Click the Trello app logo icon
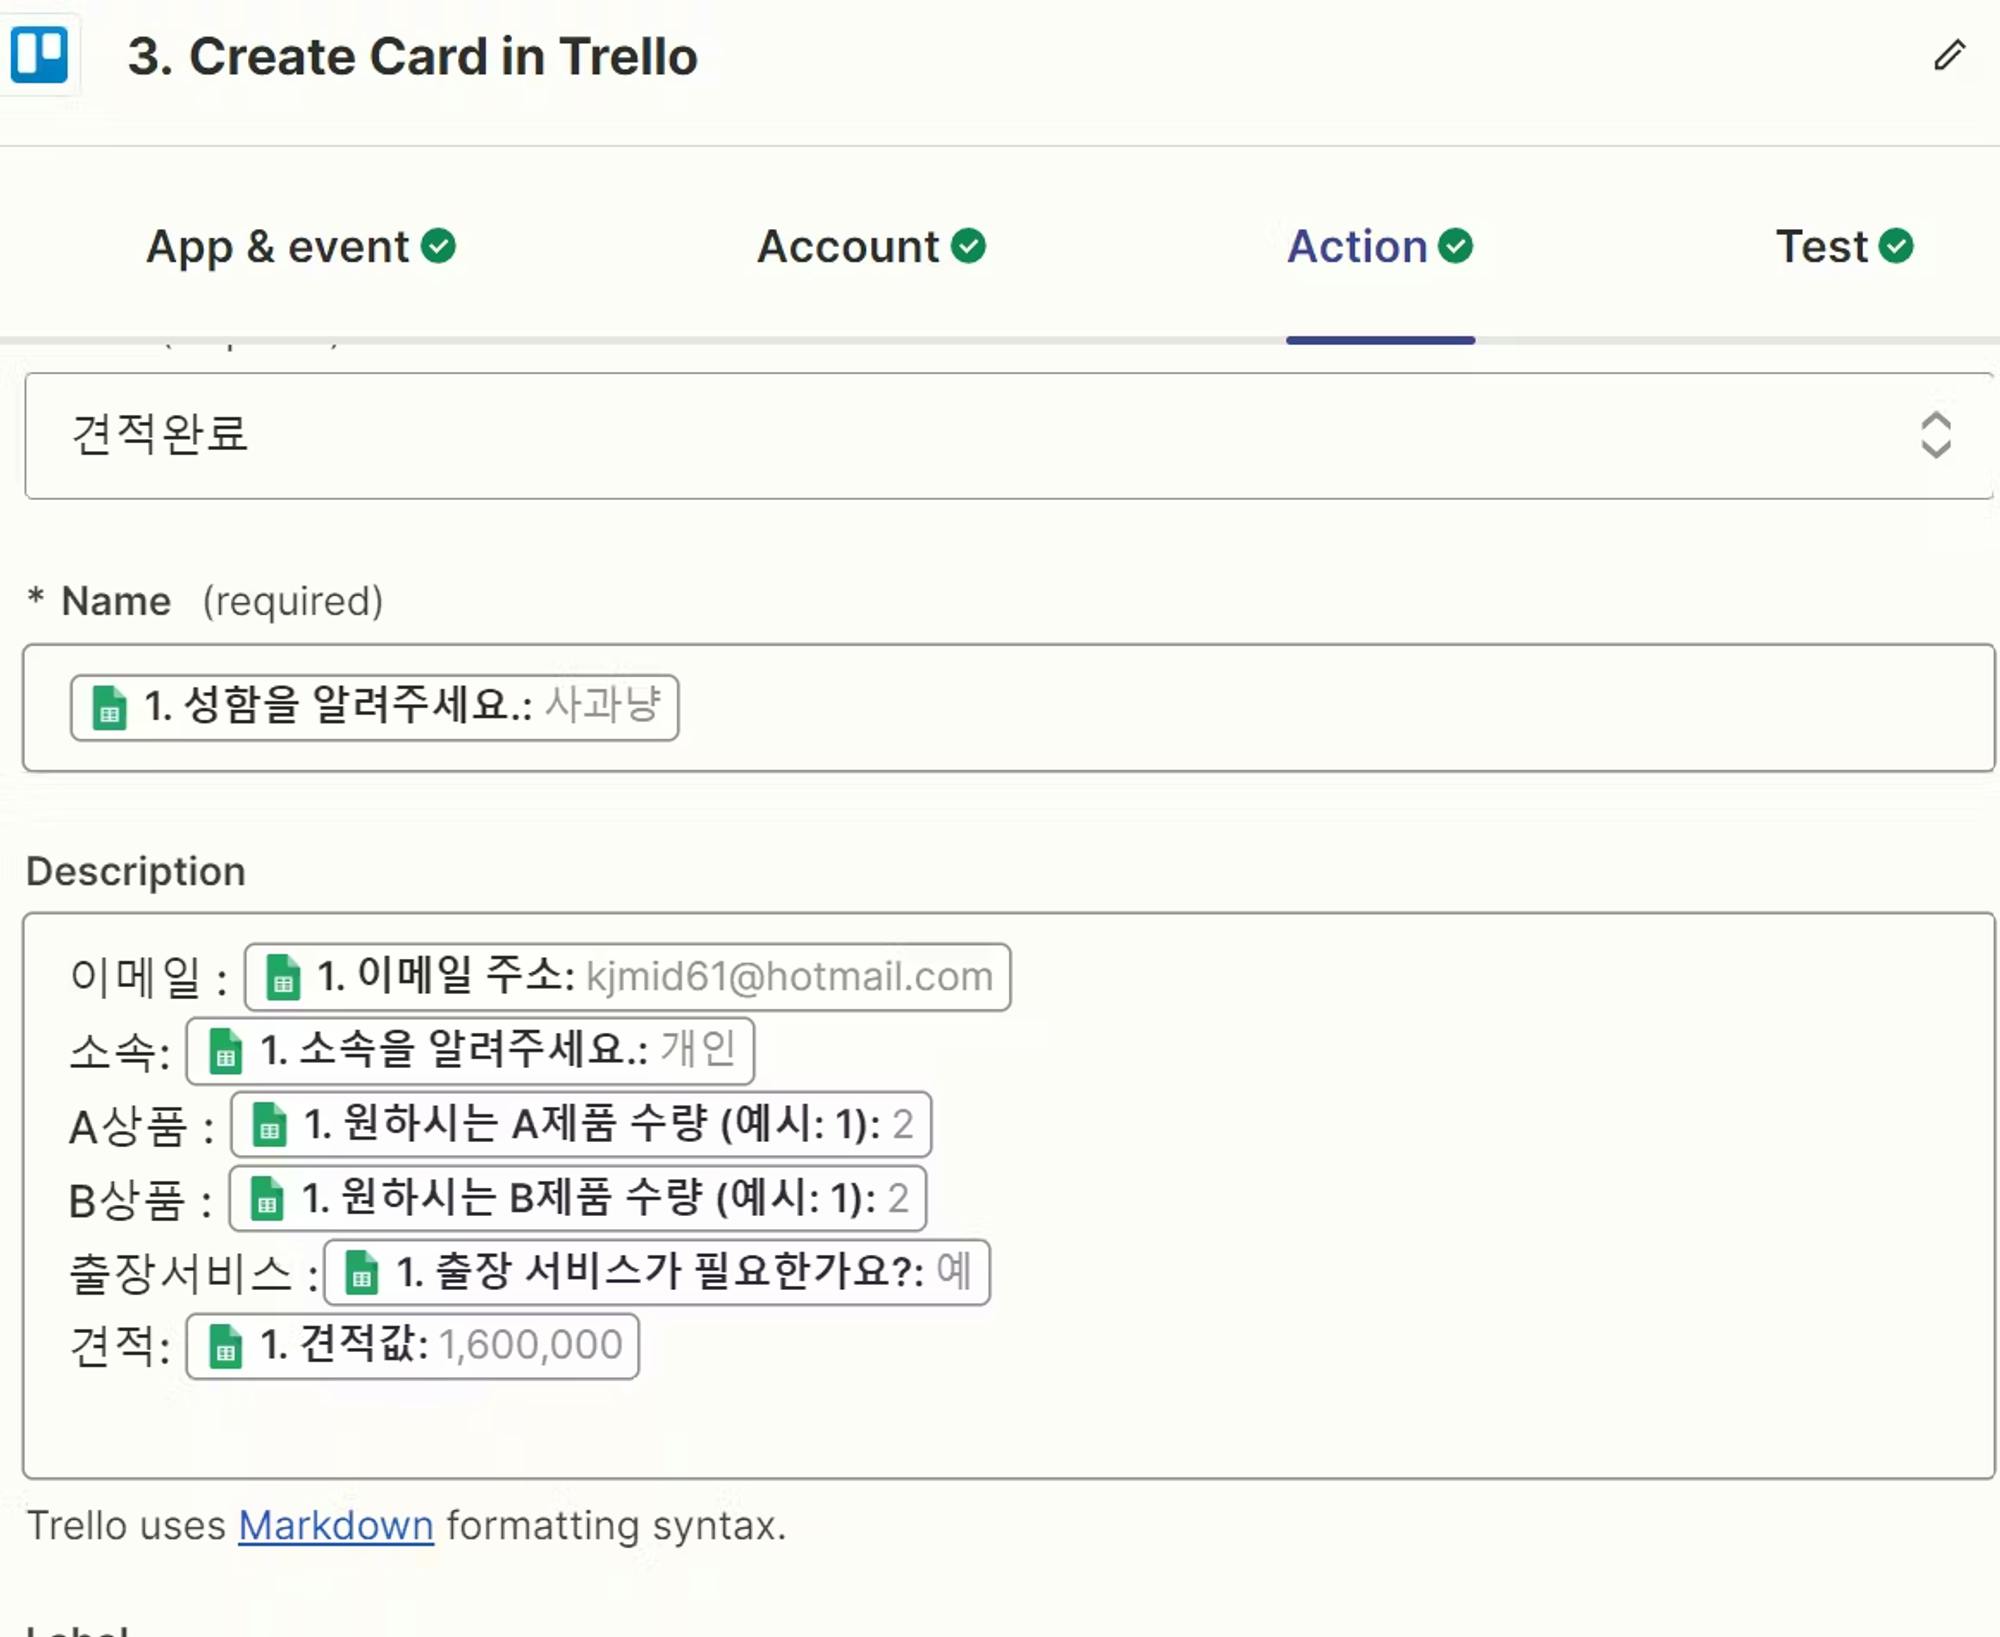The image size is (2000, 1637). point(39,55)
